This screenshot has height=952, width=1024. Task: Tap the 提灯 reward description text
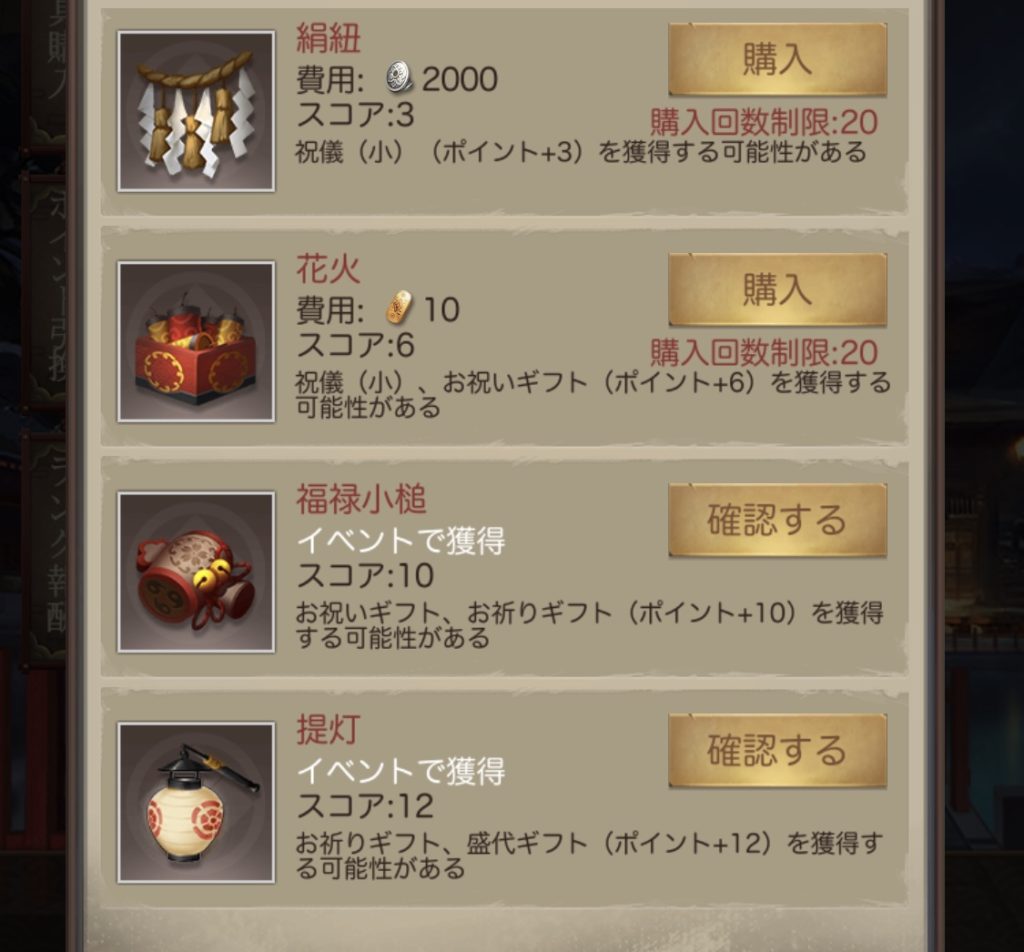pyautogui.click(x=589, y=855)
